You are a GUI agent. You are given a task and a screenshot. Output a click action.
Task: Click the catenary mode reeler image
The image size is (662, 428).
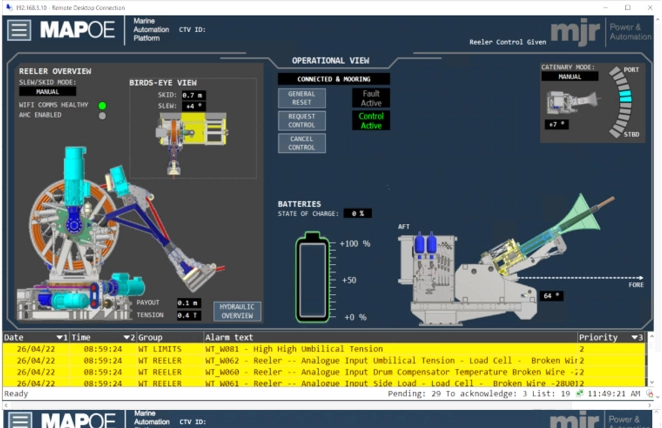(572, 103)
